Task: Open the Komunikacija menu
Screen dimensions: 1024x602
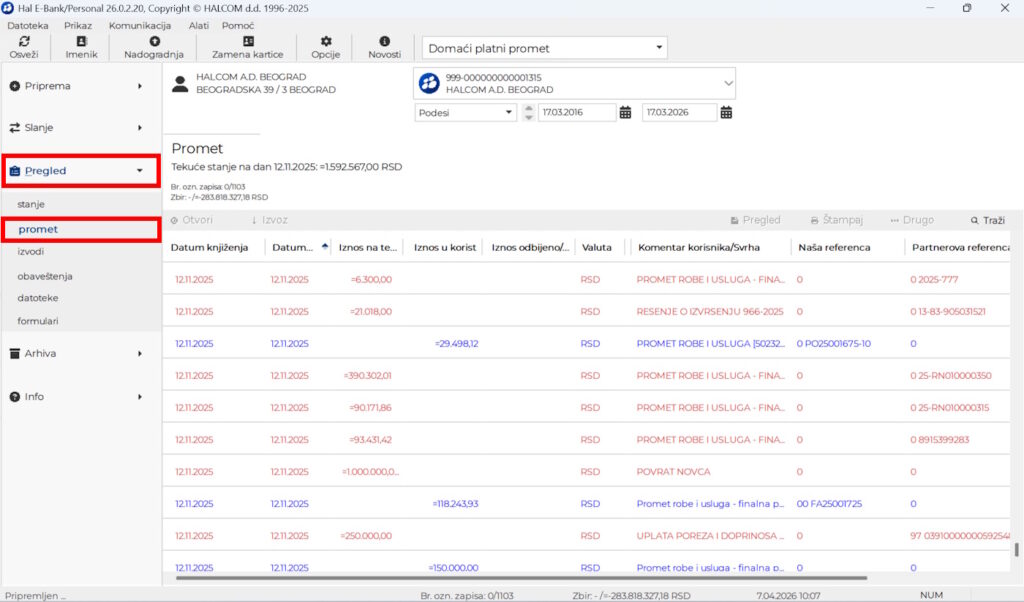Action: coord(140,25)
